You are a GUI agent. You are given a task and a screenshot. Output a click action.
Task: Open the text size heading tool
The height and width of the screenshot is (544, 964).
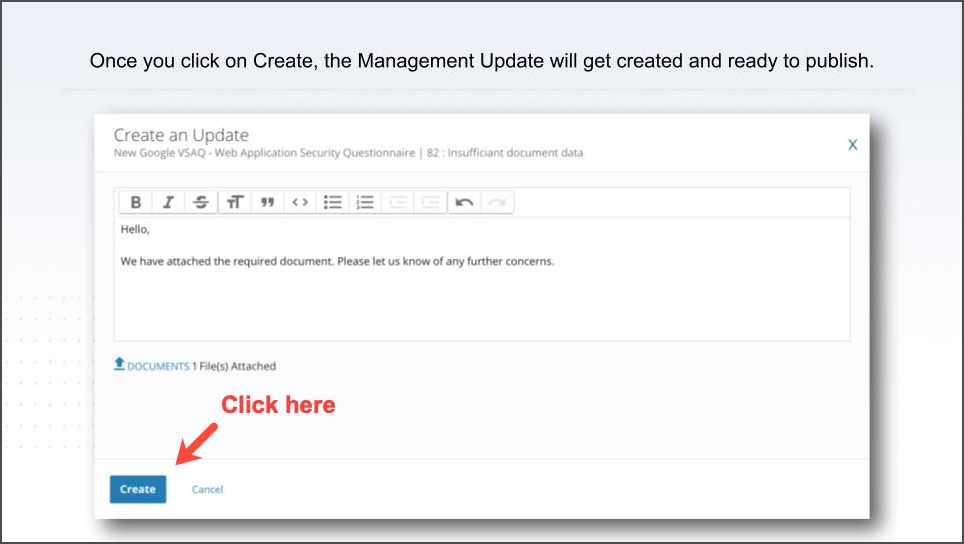pos(235,202)
